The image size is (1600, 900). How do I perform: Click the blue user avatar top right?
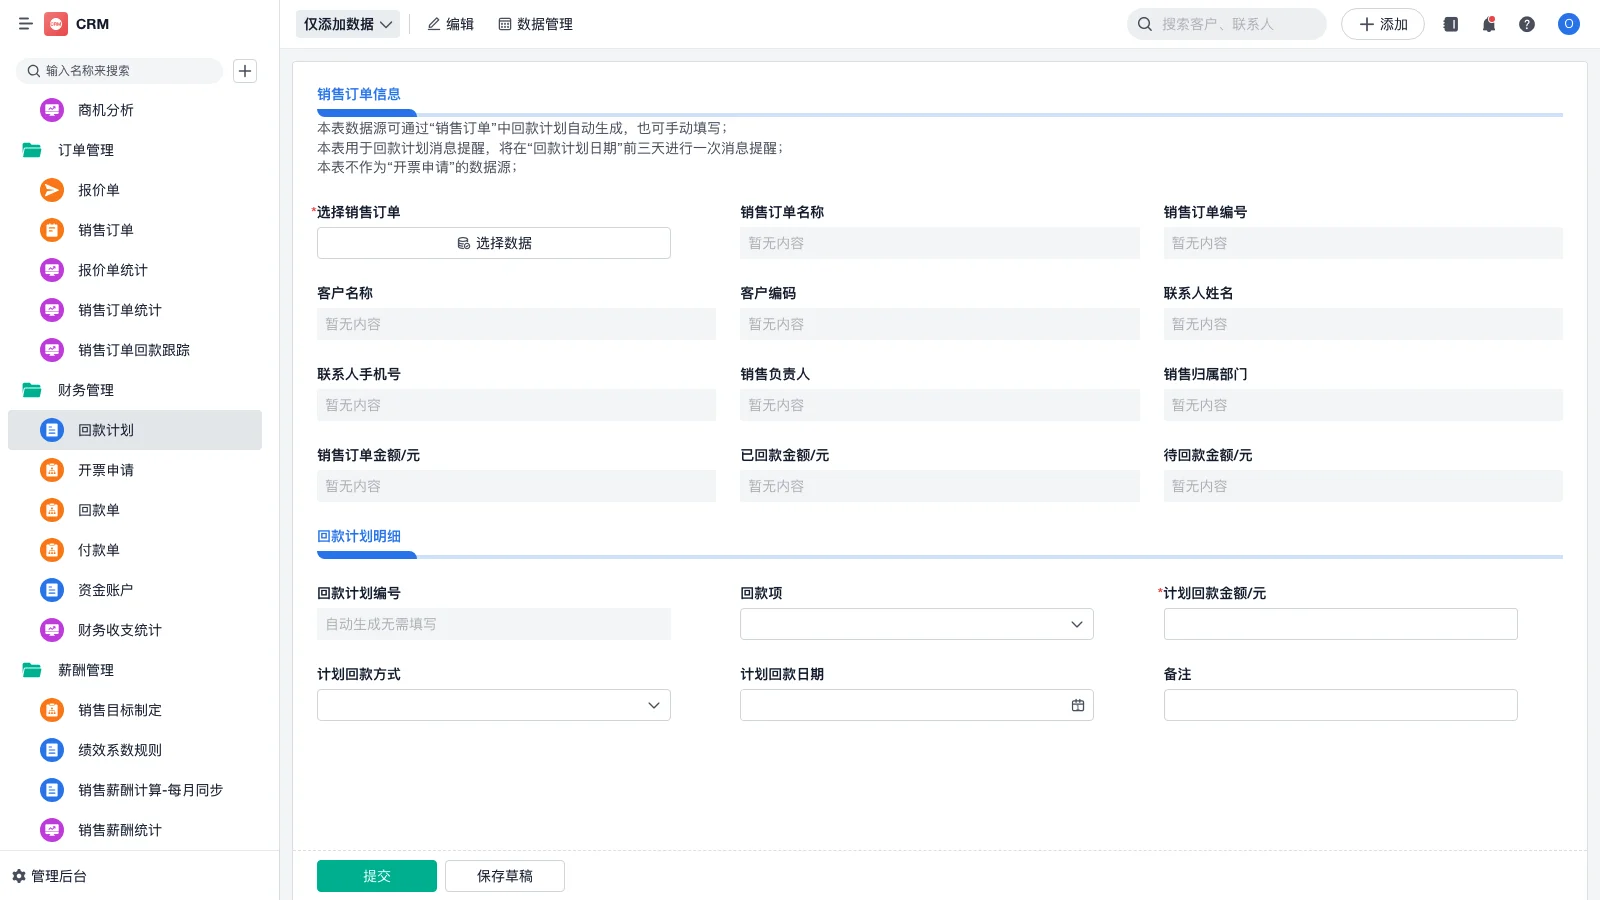tap(1568, 24)
